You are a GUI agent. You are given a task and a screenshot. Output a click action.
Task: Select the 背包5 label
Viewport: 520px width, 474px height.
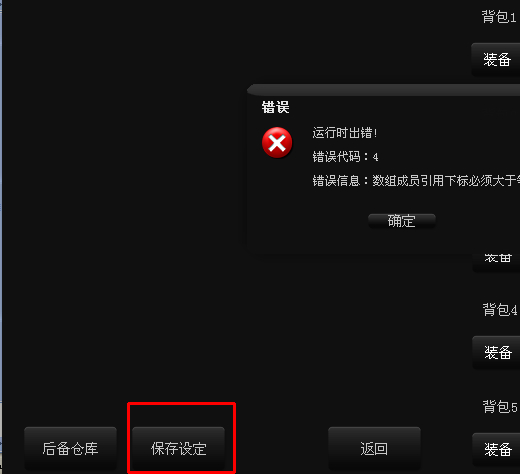[500, 406]
